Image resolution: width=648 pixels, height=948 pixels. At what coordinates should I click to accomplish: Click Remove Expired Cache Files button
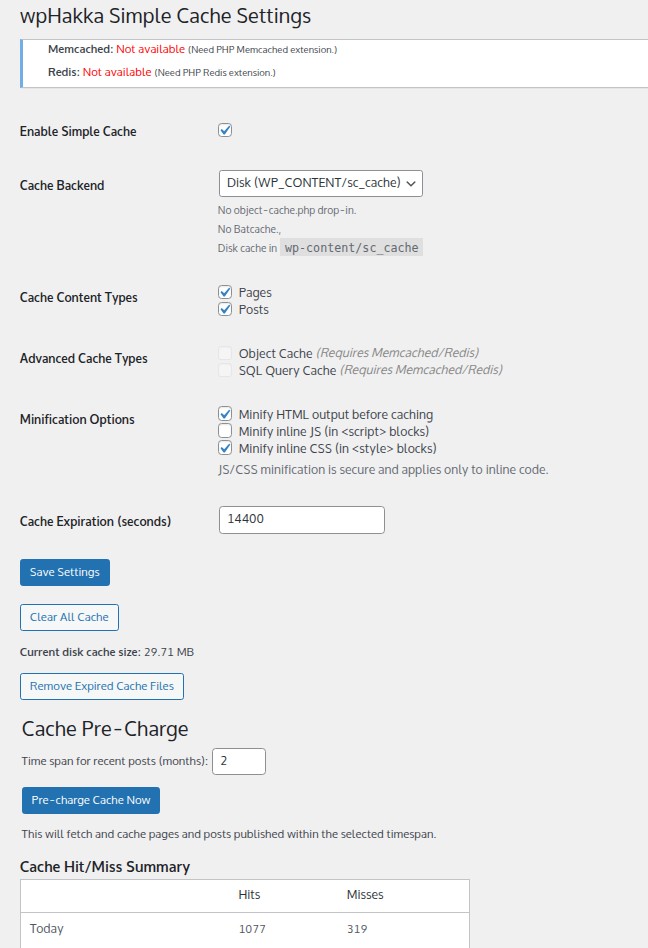pyautogui.click(x=102, y=686)
